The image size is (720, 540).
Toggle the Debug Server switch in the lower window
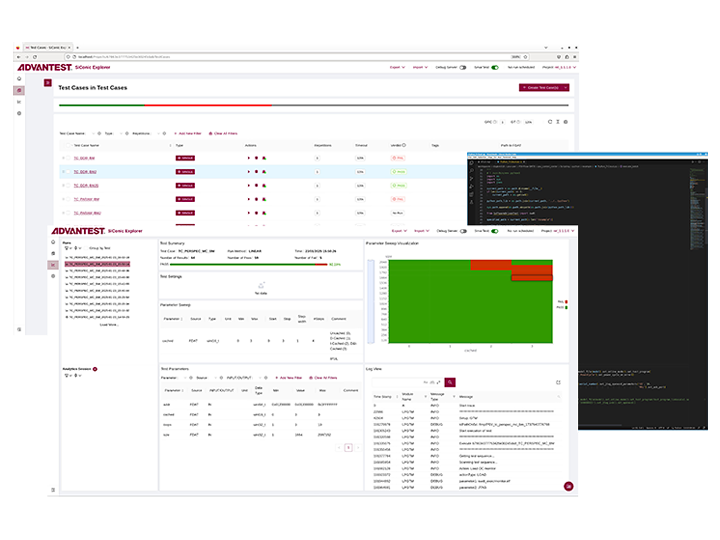tap(462, 230)
